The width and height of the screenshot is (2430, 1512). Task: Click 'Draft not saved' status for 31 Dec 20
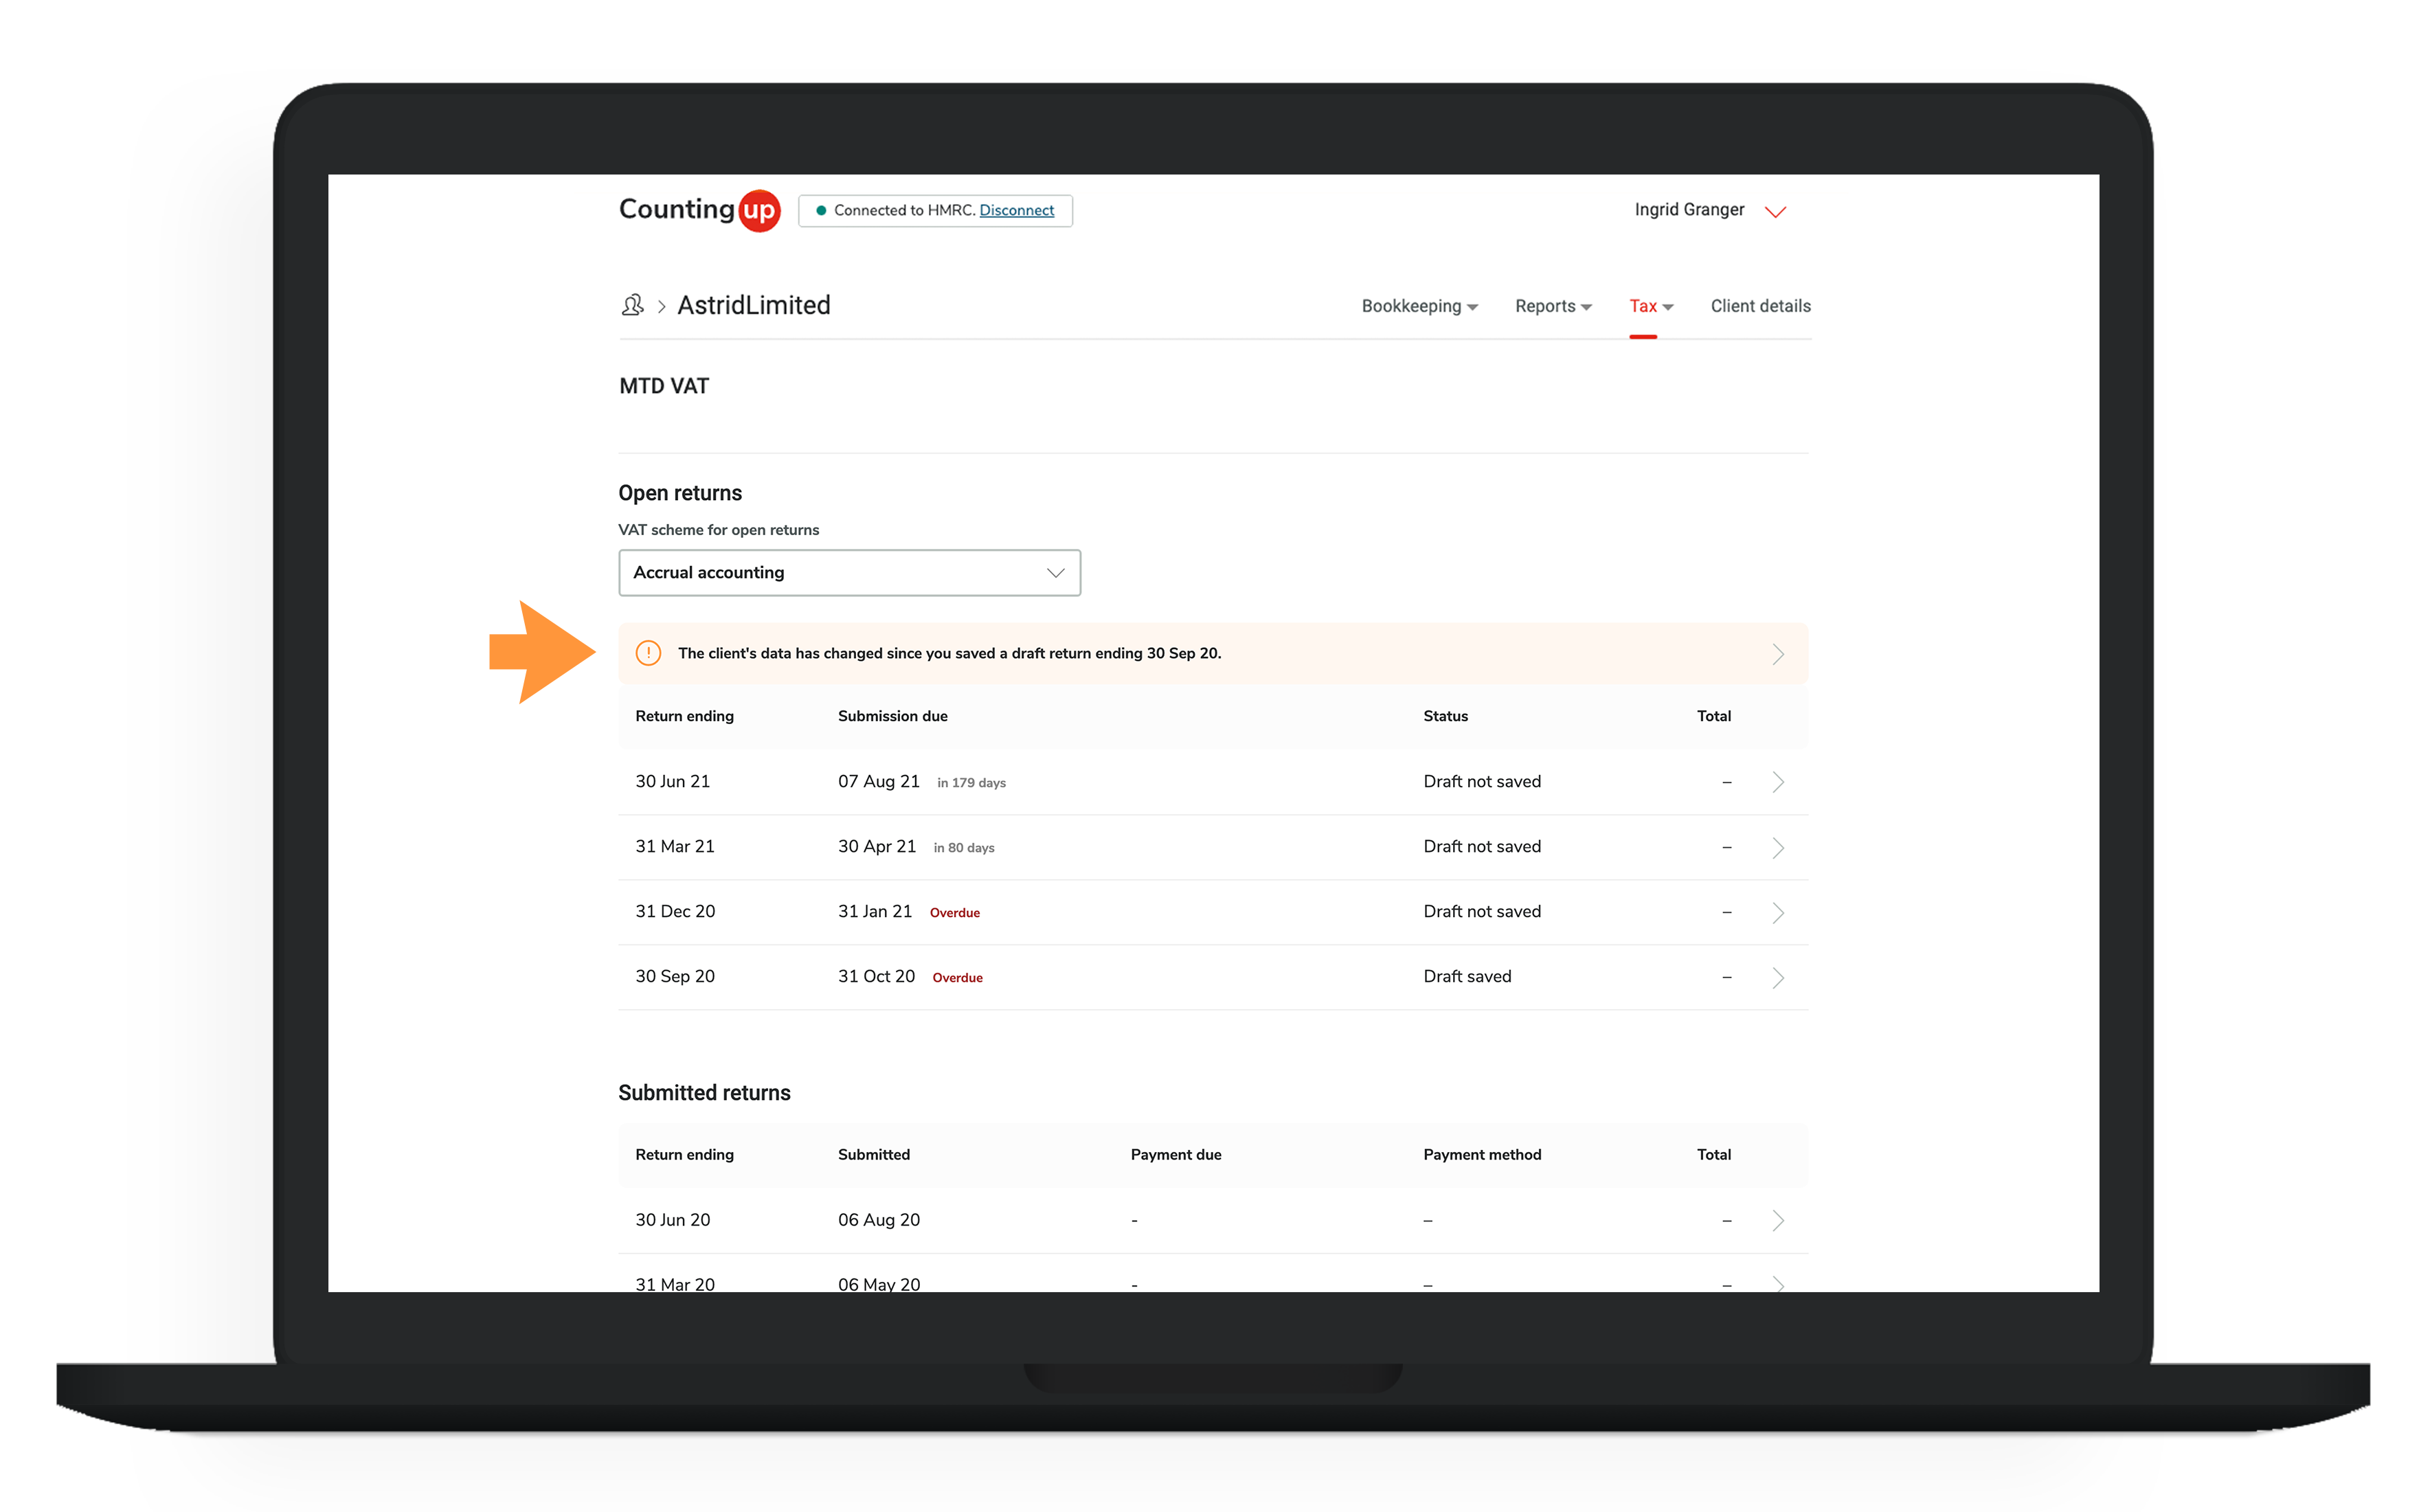(1482, 911)
